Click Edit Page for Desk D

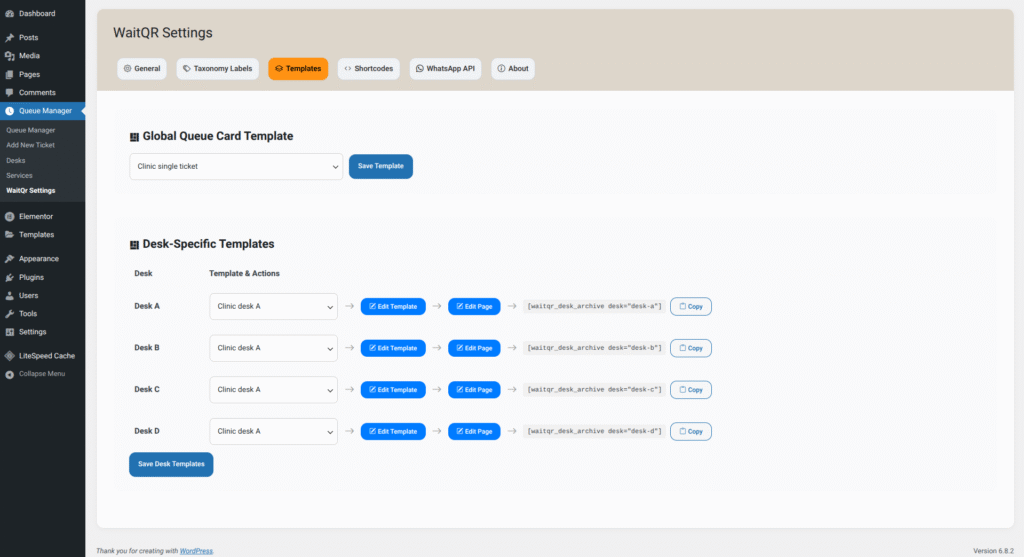474,432
